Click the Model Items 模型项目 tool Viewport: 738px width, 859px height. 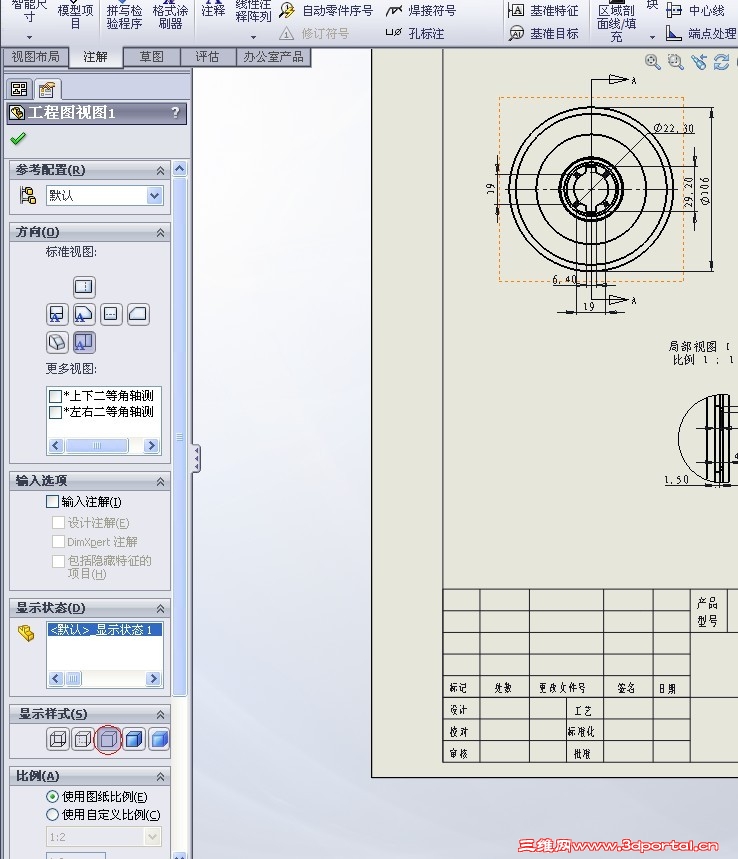(x=76, y=15)
